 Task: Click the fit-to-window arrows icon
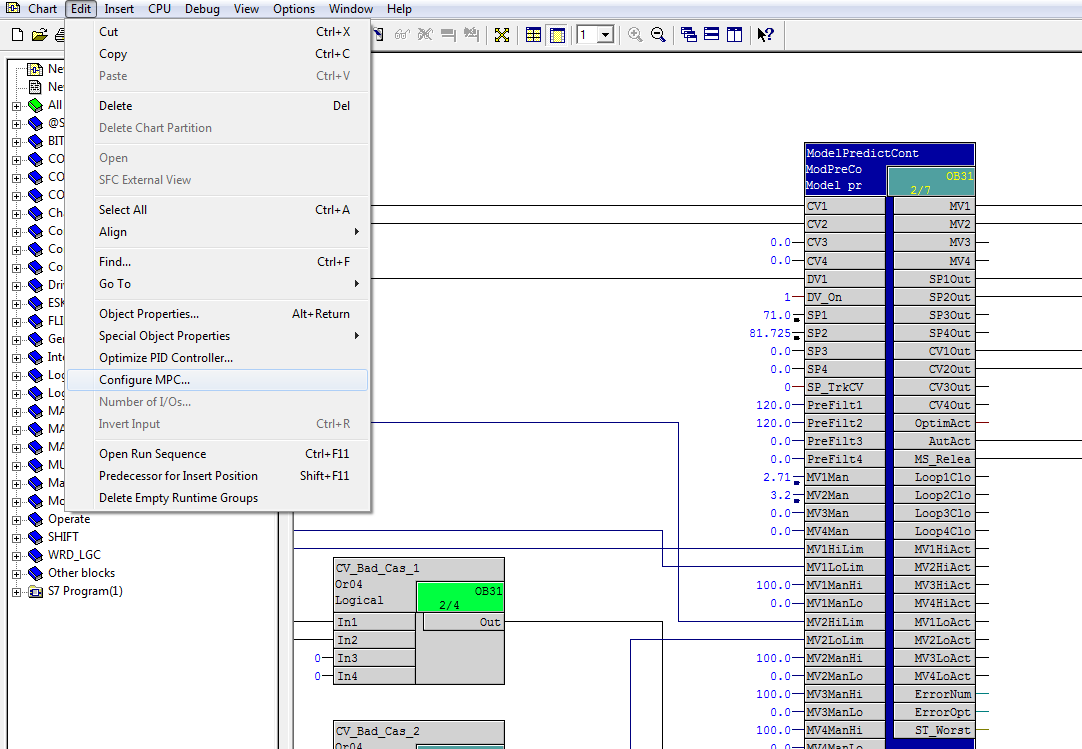pos(502,35)
